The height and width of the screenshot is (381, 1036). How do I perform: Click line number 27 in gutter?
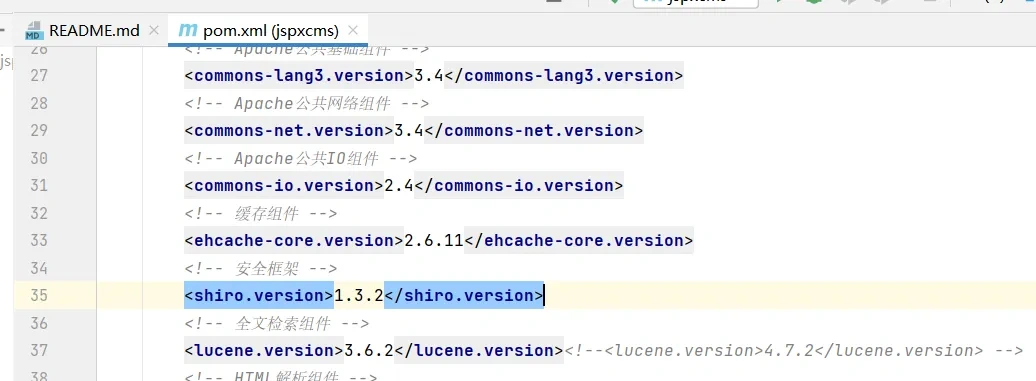(39, 75)
